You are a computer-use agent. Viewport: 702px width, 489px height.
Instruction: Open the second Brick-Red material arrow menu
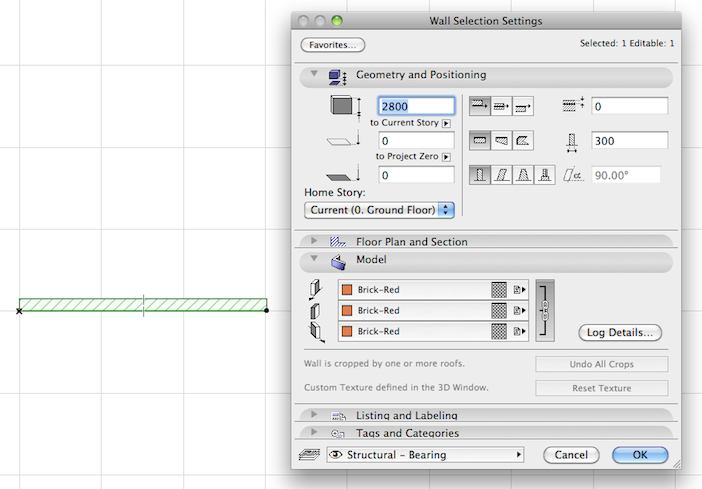519,310
